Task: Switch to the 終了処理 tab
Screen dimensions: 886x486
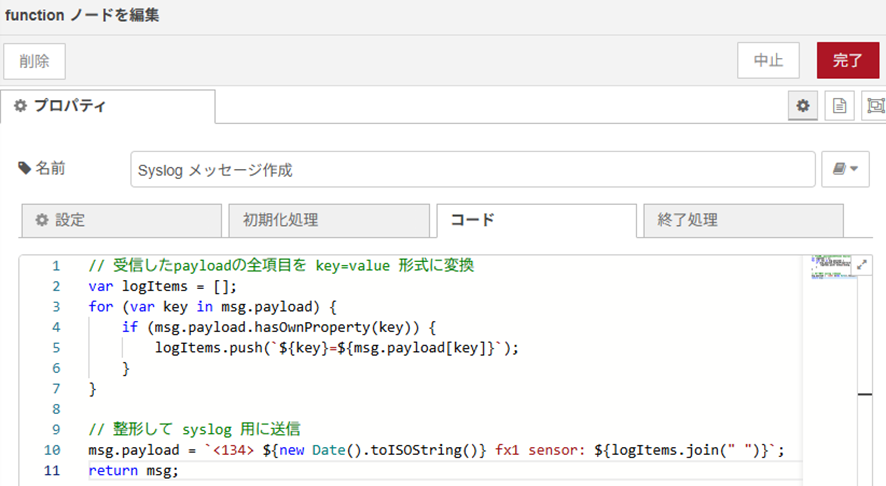Action: (743, 220)
